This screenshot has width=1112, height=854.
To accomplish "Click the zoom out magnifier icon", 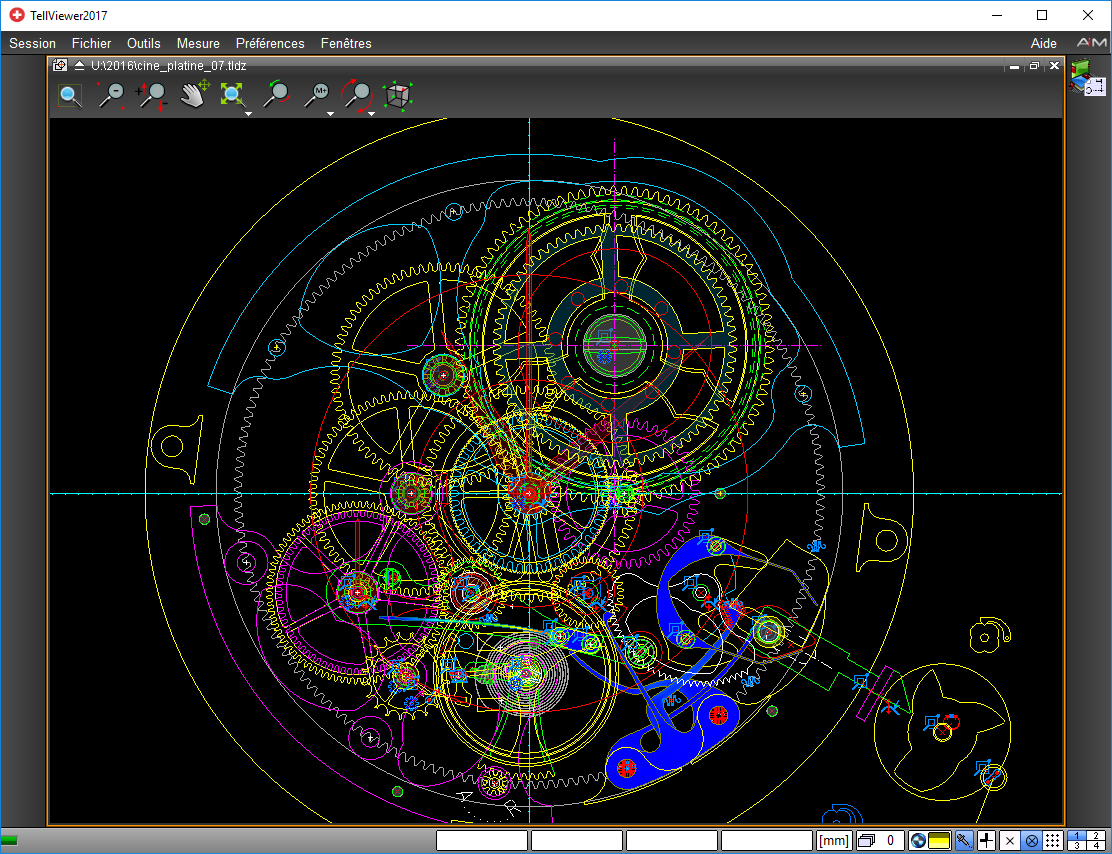I will tap(110, 95).
